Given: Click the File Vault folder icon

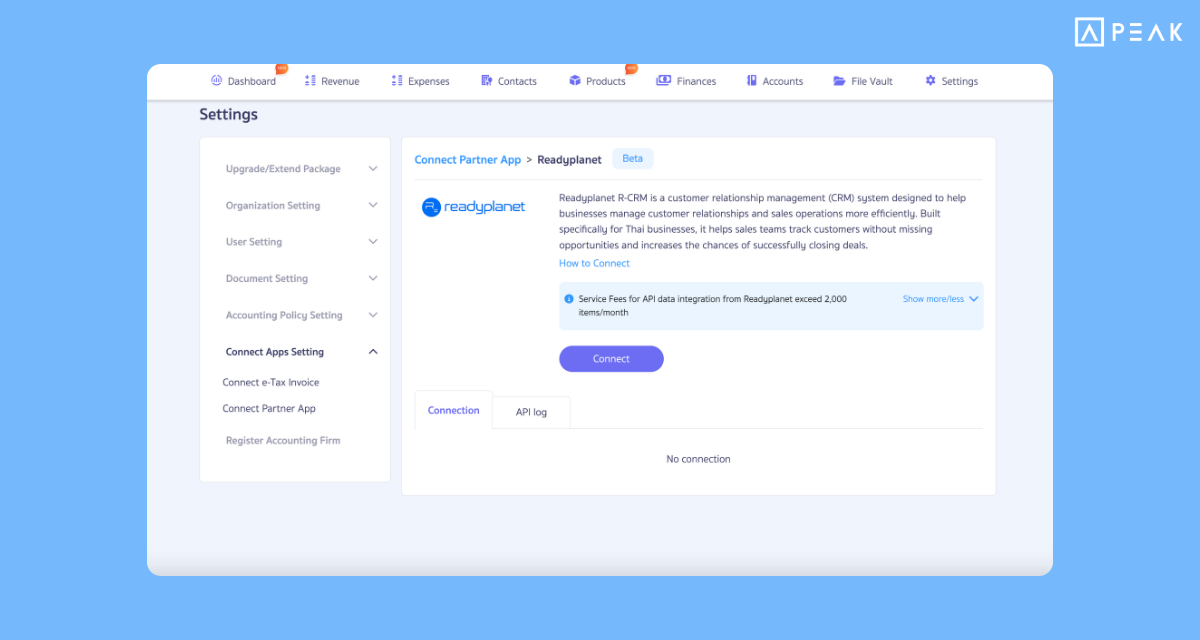Looking at the screenshot, I should [x=838, y=80].
